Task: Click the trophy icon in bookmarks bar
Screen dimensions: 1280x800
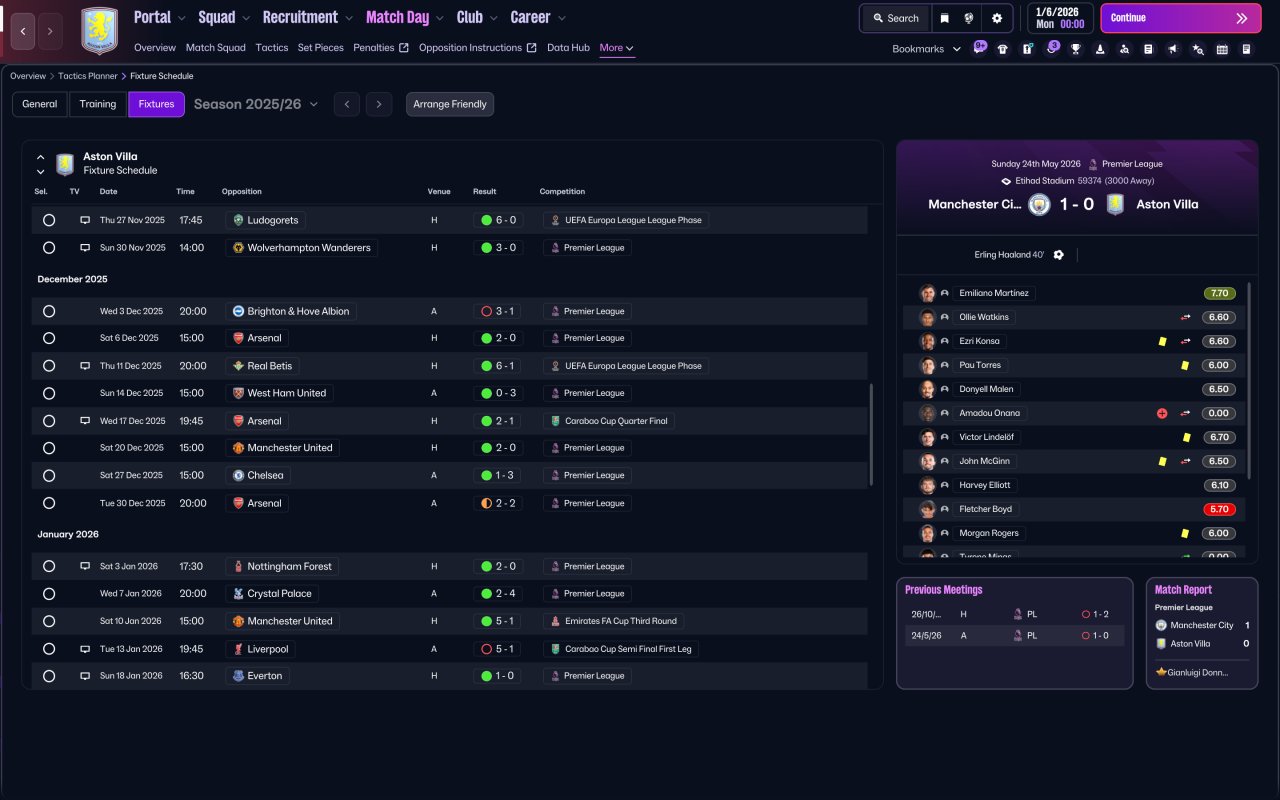Action: [x=1076, y=49]
